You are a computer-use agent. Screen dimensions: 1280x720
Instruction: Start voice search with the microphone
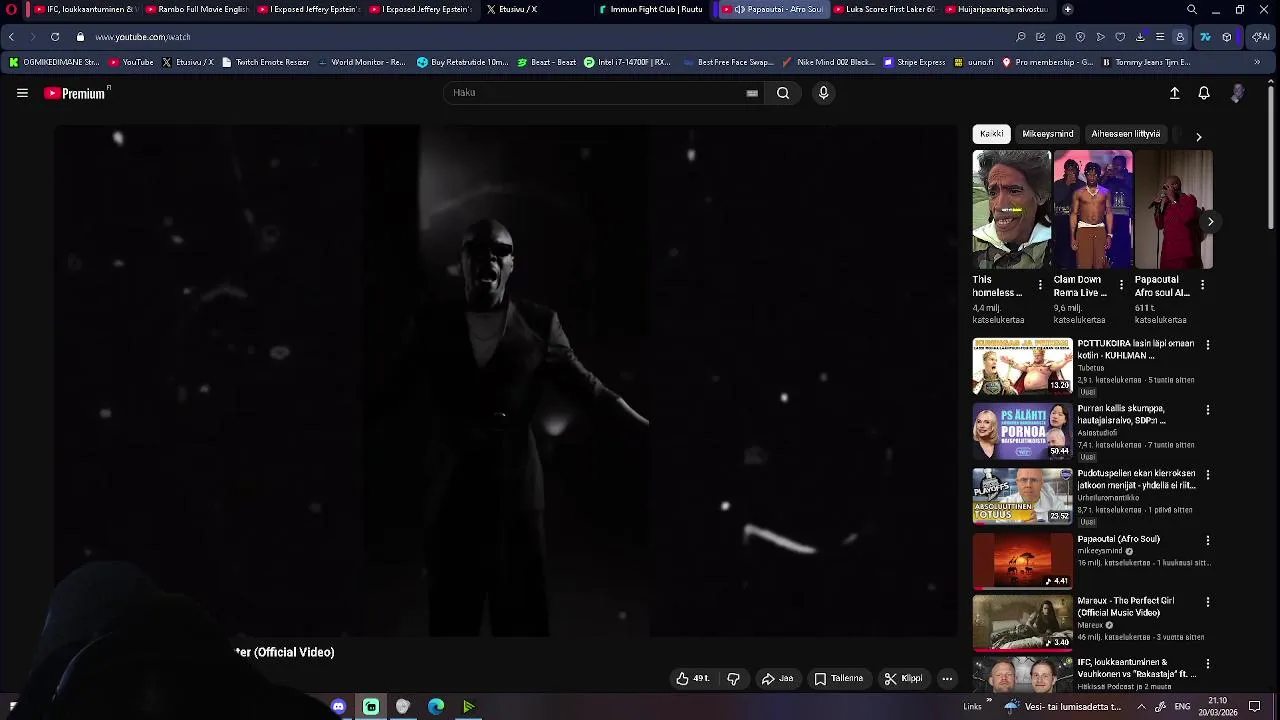(823, 93)
